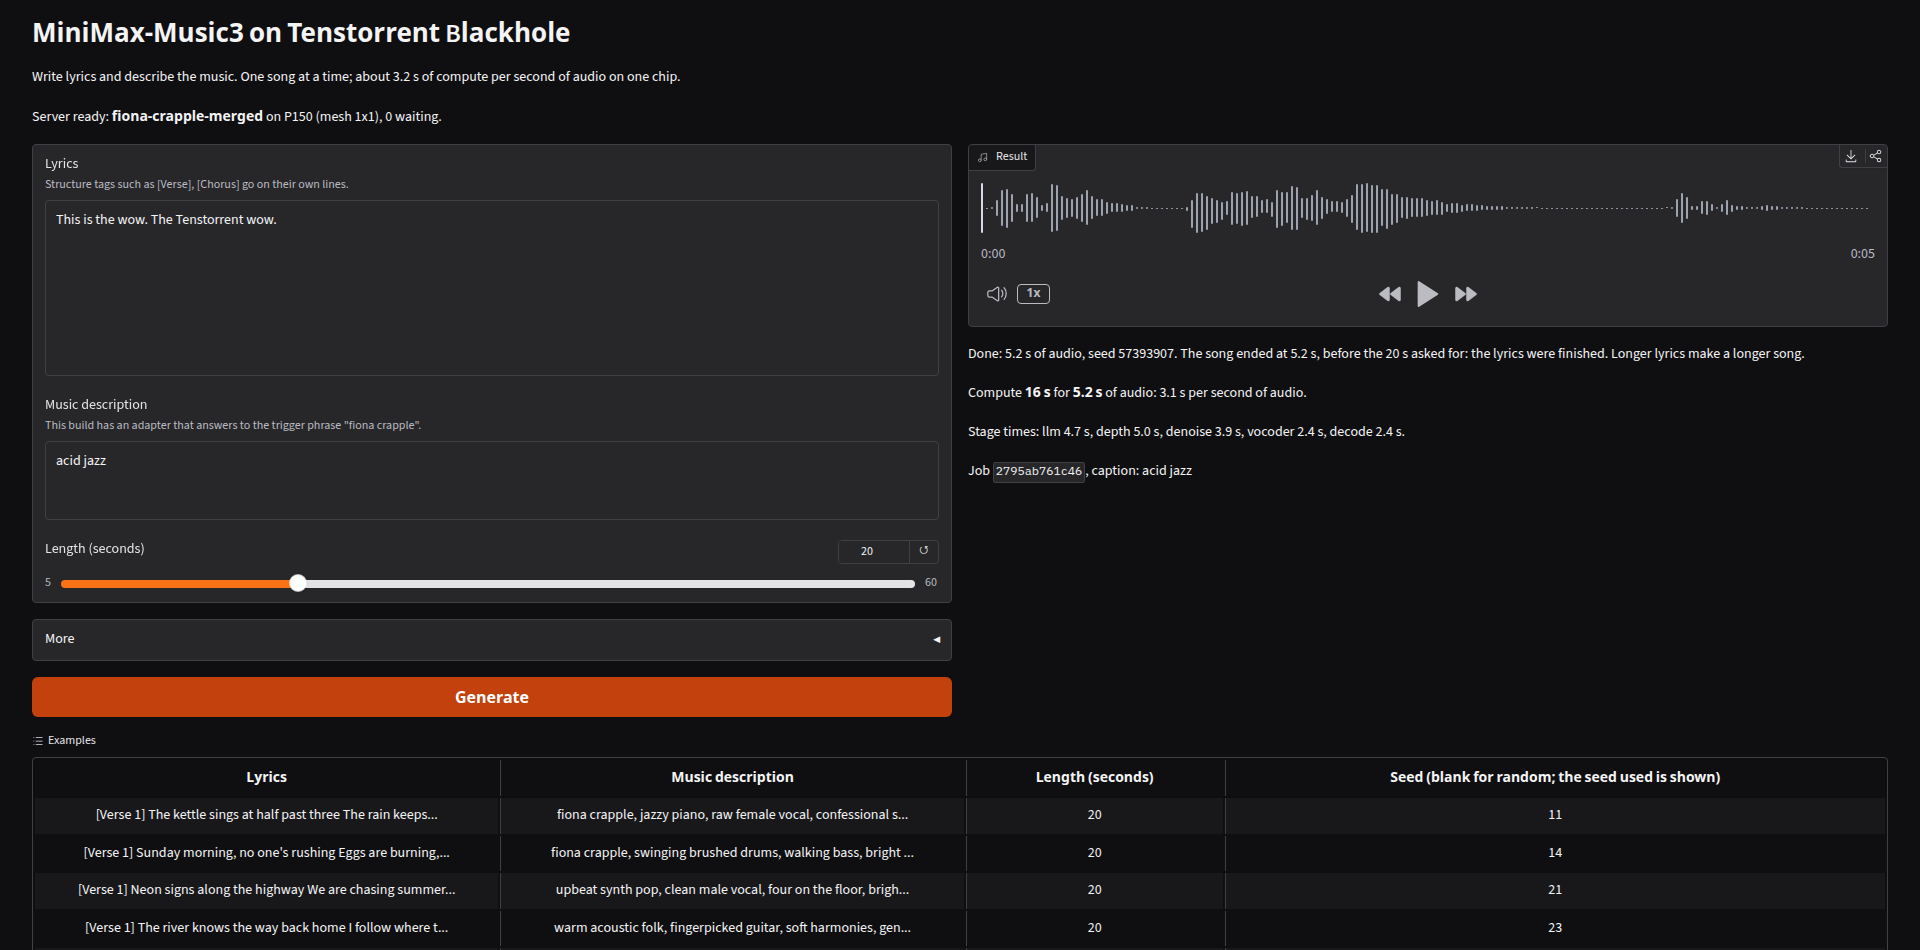Viewport: 1920px width, 950px height.
Task: Click seed value 14 in examples
Action: (1555, 853)
